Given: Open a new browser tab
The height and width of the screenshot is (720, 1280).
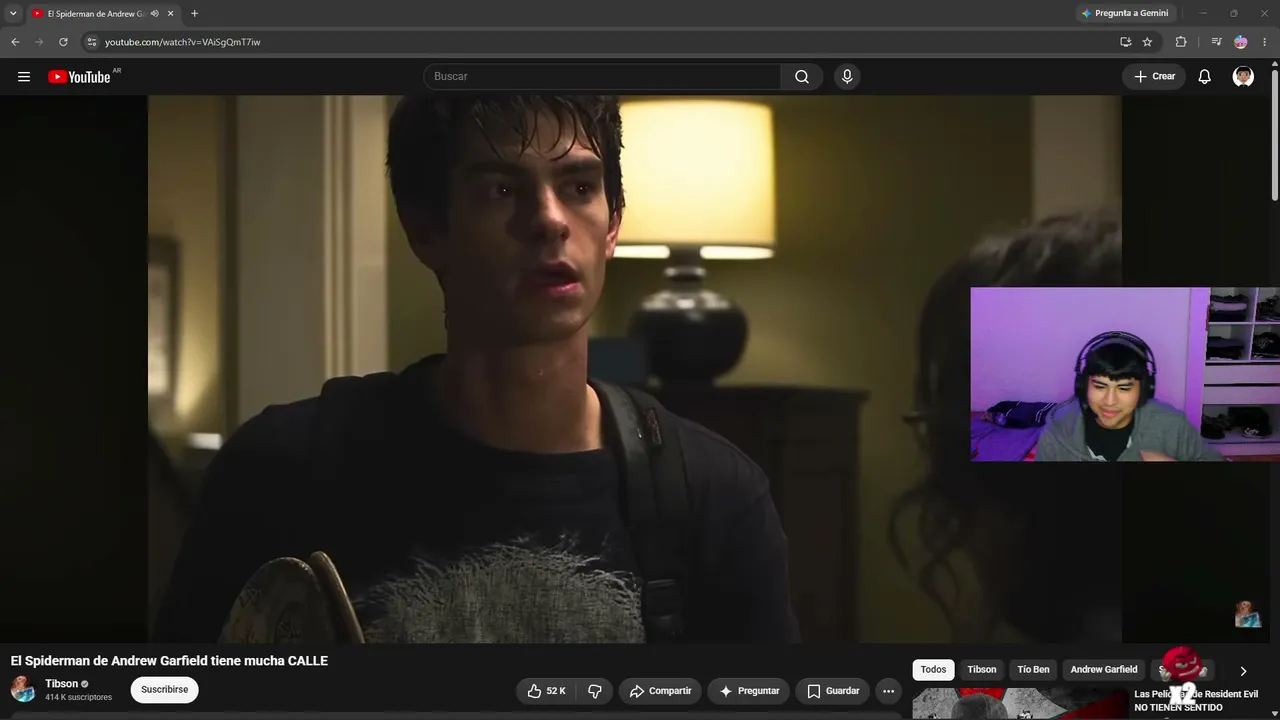Looking at the screenshot, I should coord(194,14).
